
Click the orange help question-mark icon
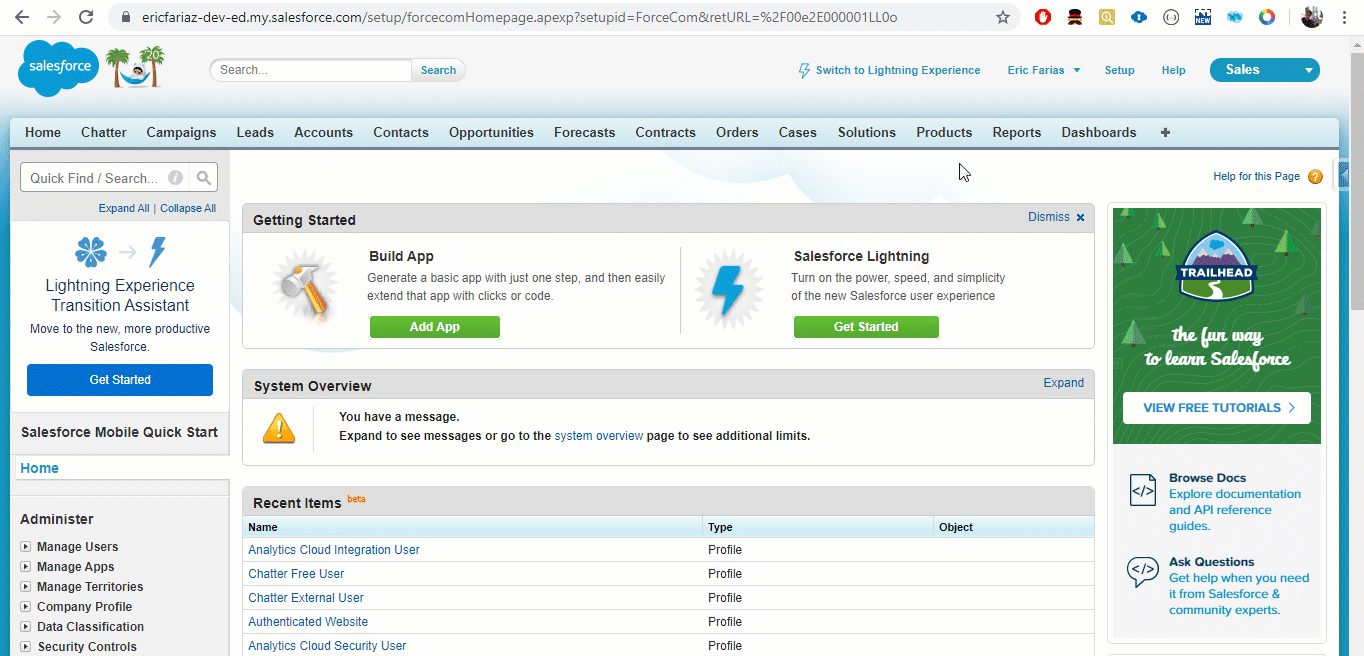tap(1315, 177)
